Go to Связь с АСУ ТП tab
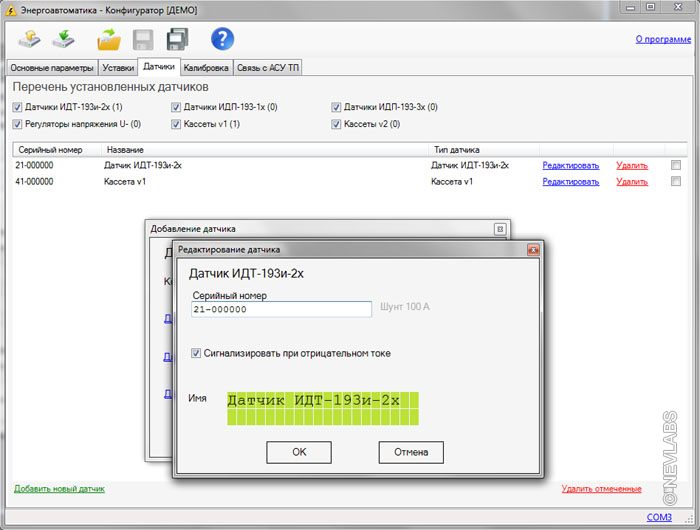The height and width of the screenshot is (530, 700). [x=268, y=68]
